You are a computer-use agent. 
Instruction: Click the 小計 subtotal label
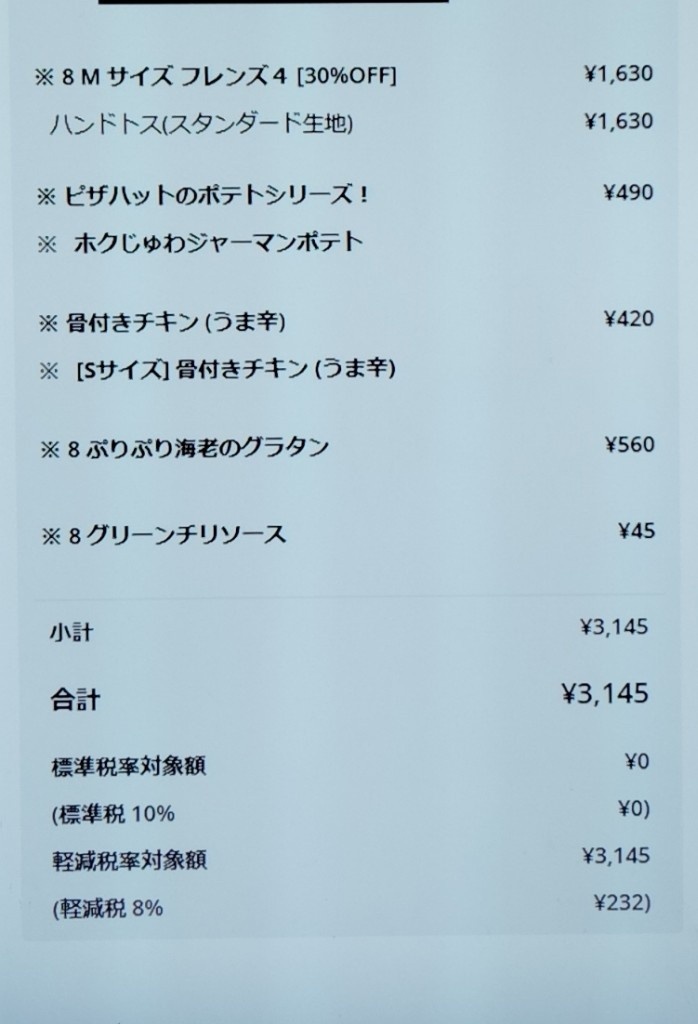[71, 632]
